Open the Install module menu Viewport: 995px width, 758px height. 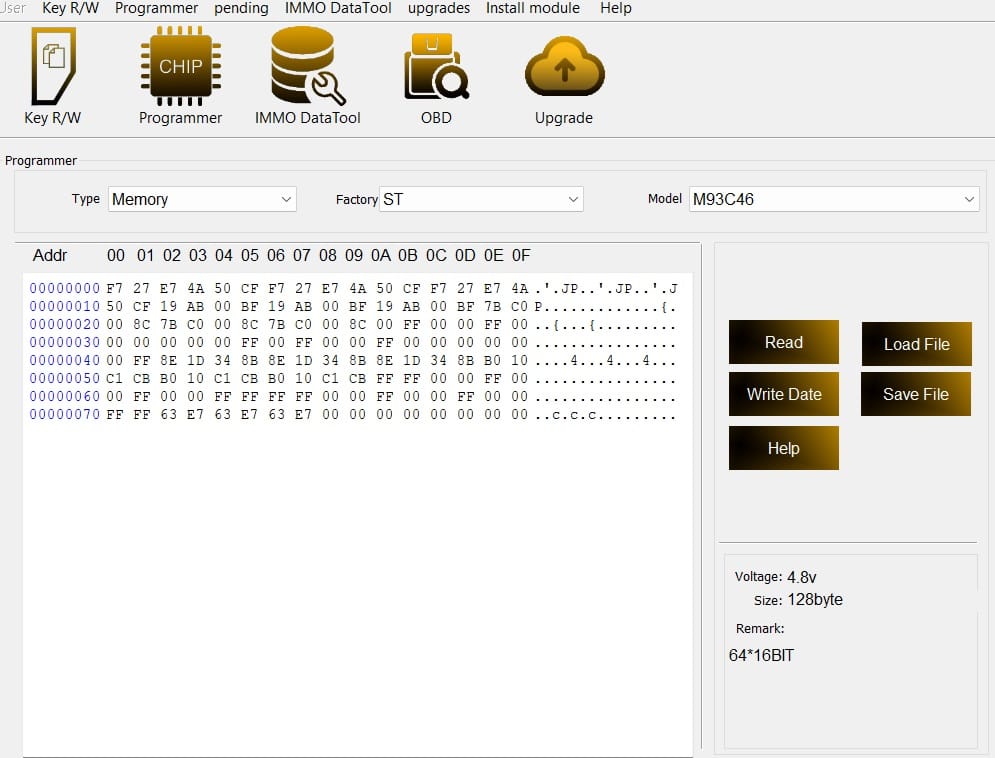coord(532,8)
